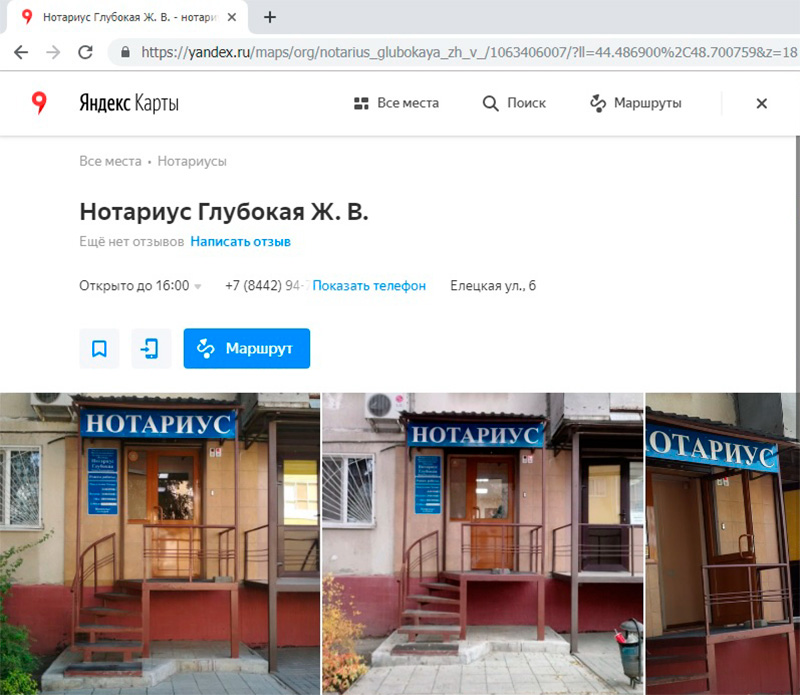Click the send-to-phone icon button

151,348
